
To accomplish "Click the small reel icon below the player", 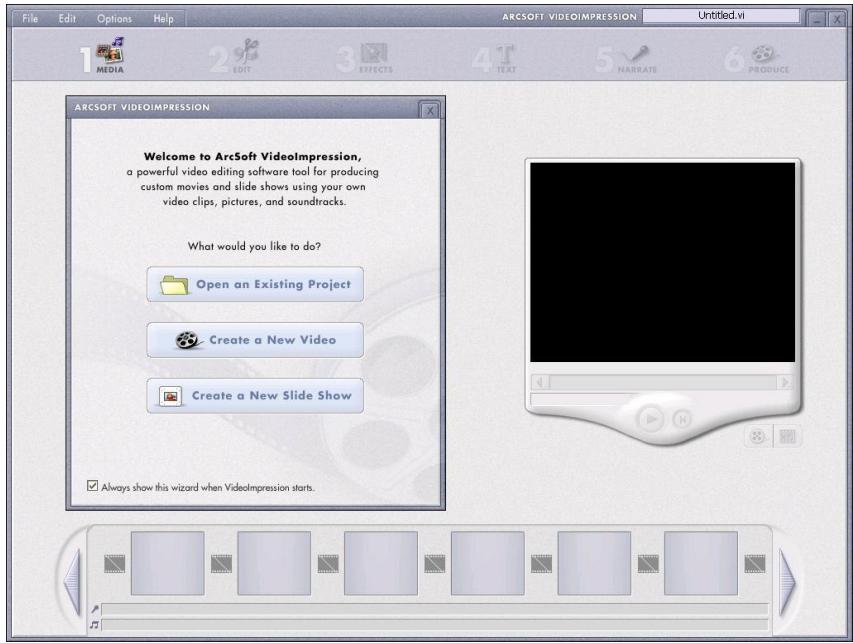I will 757,434.
